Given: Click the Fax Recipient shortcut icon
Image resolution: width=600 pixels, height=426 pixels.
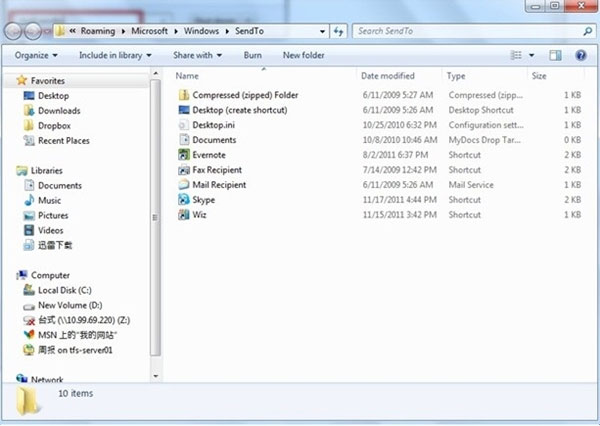Looking at the screenshot, I should (x=184, y=170).
